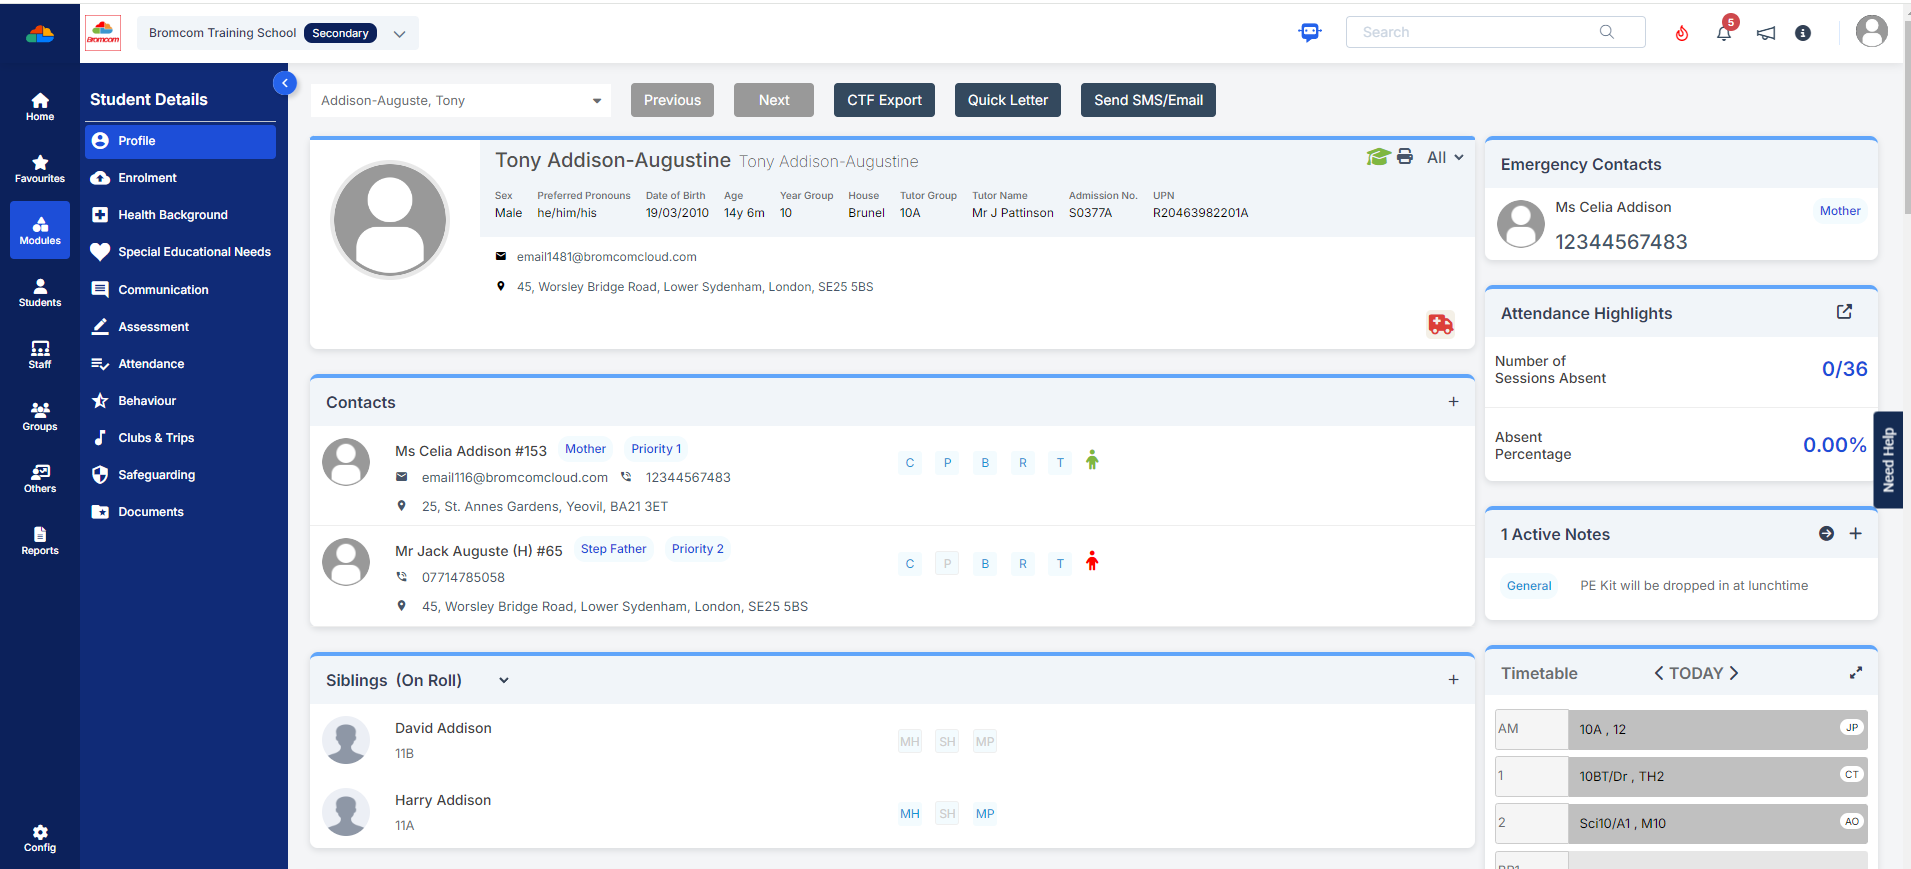Toggle the C flag for Ms Celia Addison

coord(909,463)
